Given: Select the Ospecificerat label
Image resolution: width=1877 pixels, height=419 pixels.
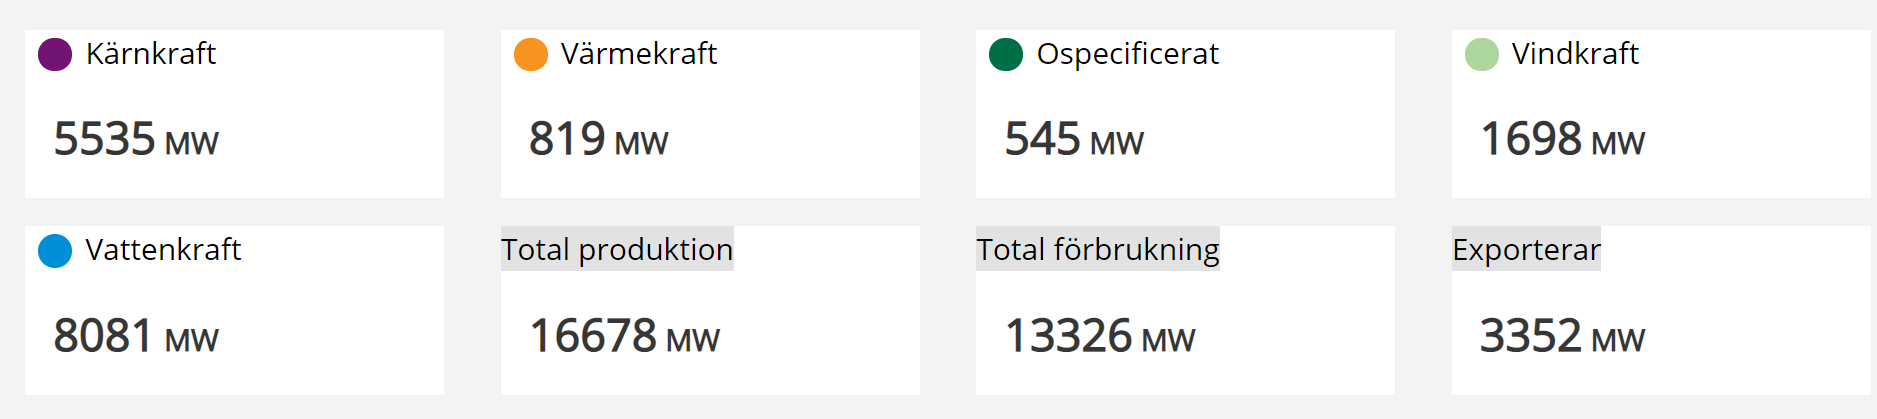Looking at the screenshot, I should [x=1128, y=54].
